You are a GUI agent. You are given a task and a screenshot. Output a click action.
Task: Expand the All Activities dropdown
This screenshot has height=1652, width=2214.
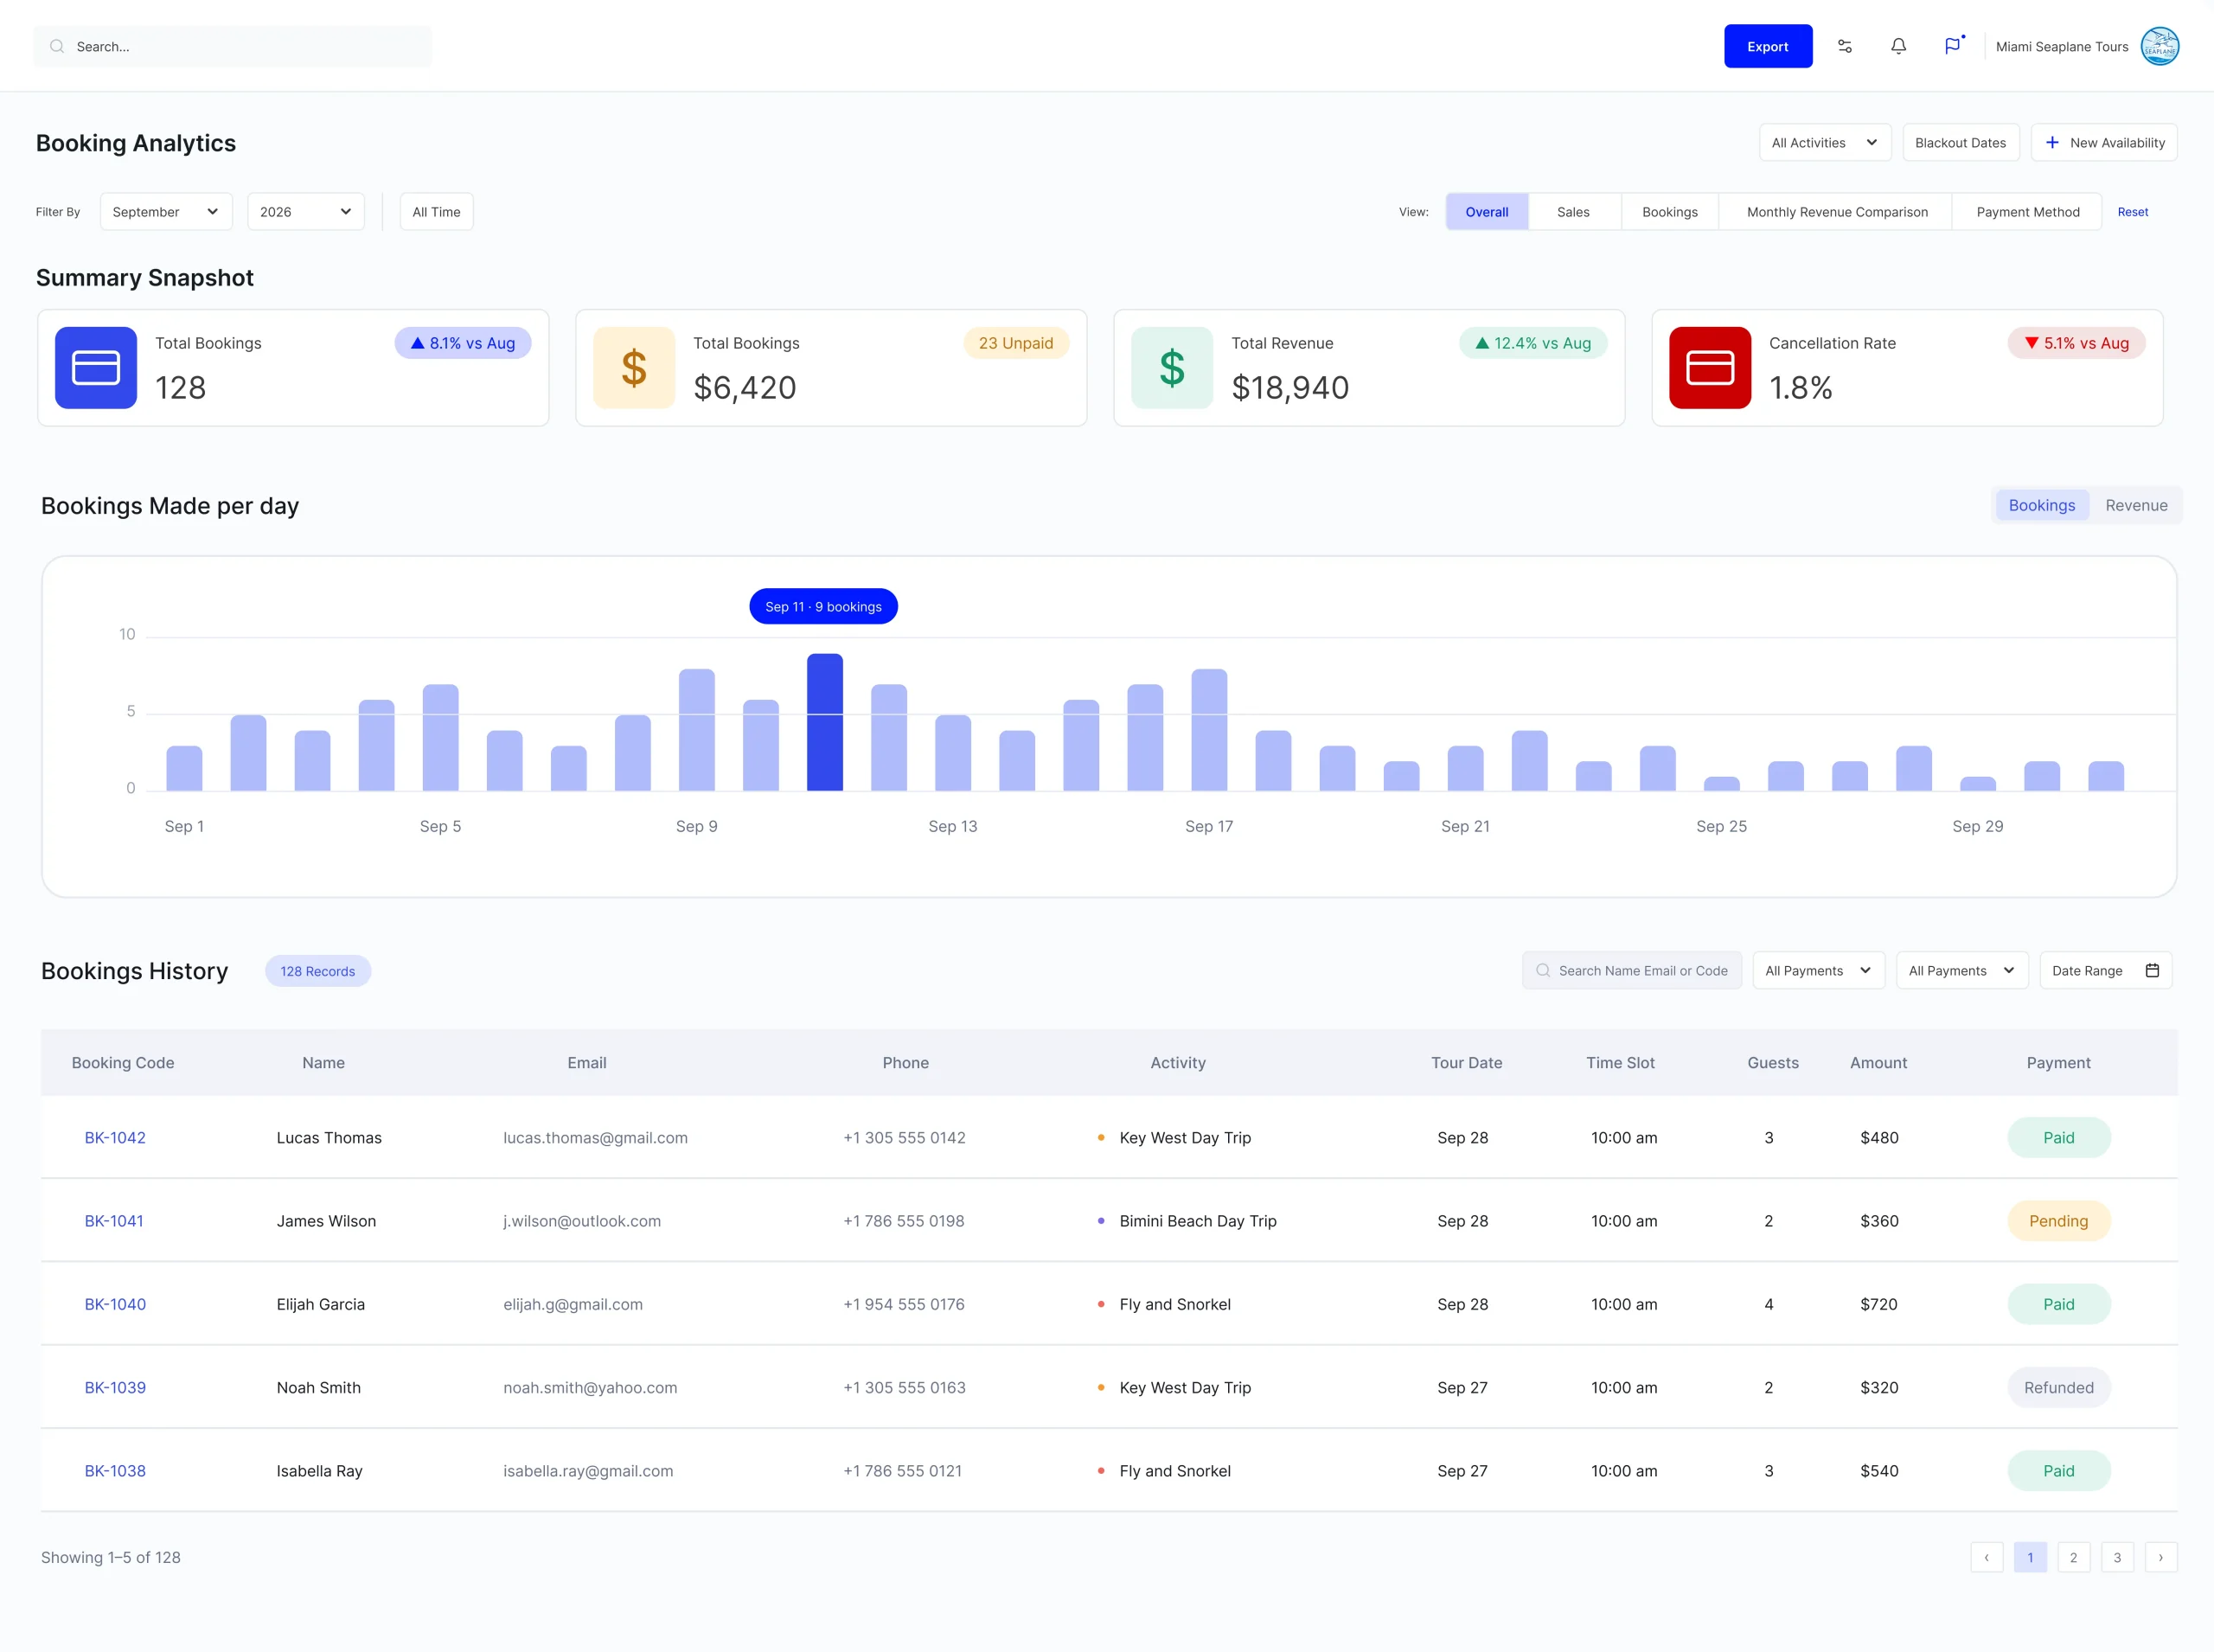pyautogui.click(x=1824, y=142)
